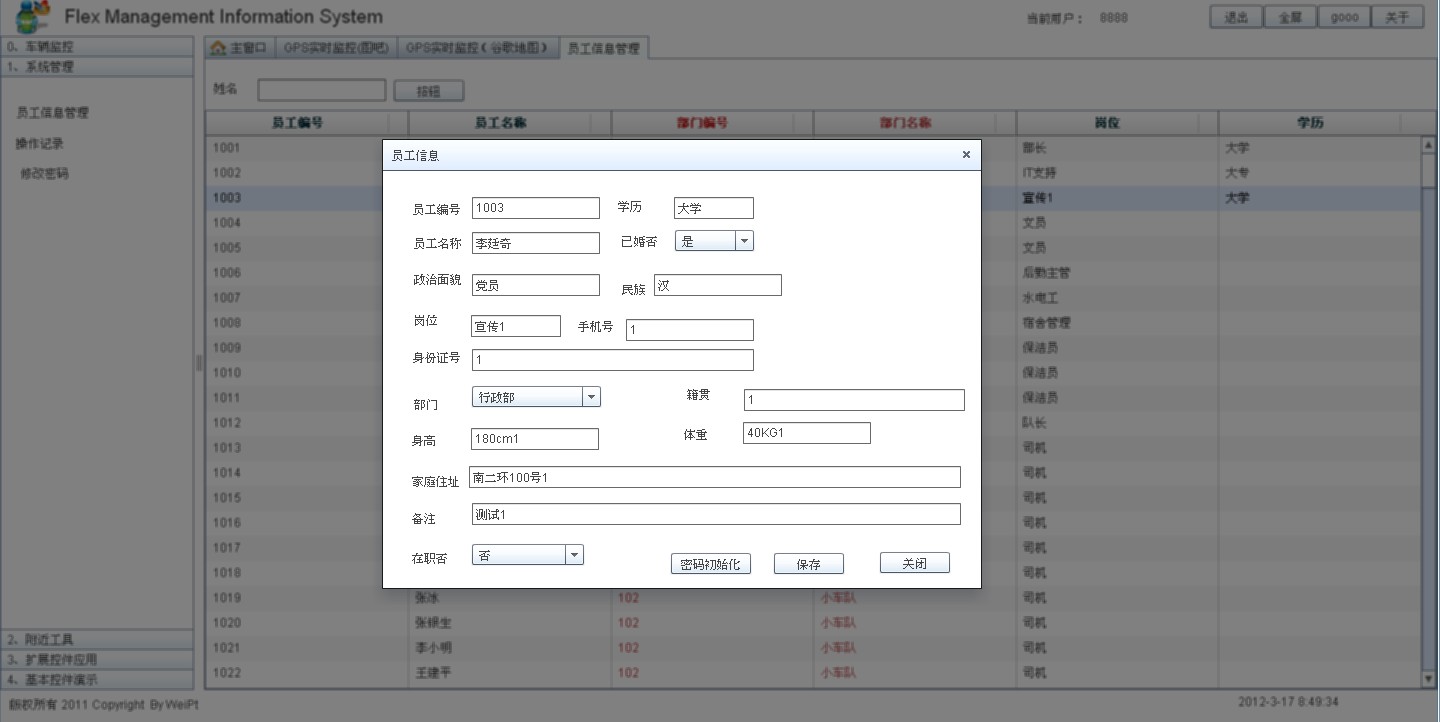Click the 关闭 button in the dialog
Screen dimensions: 1440x722
(915, 563)
